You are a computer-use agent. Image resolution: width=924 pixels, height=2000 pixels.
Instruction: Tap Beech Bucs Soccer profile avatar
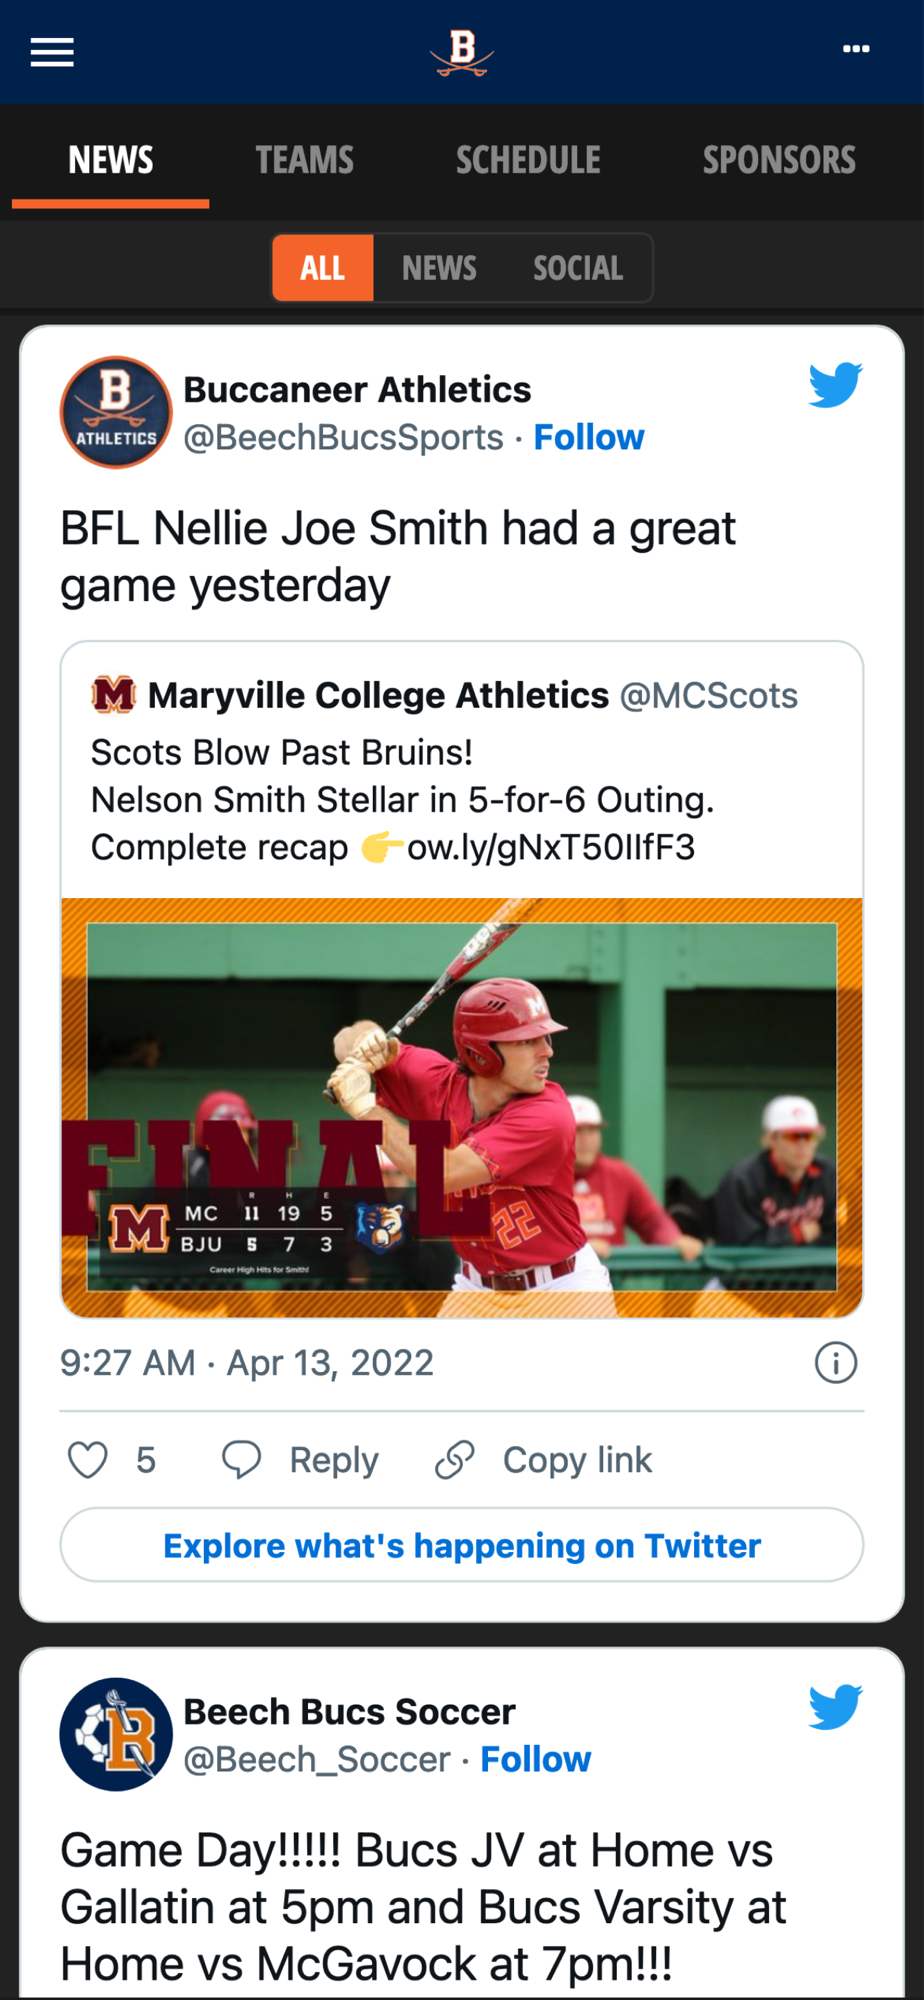coord(116,1734)
